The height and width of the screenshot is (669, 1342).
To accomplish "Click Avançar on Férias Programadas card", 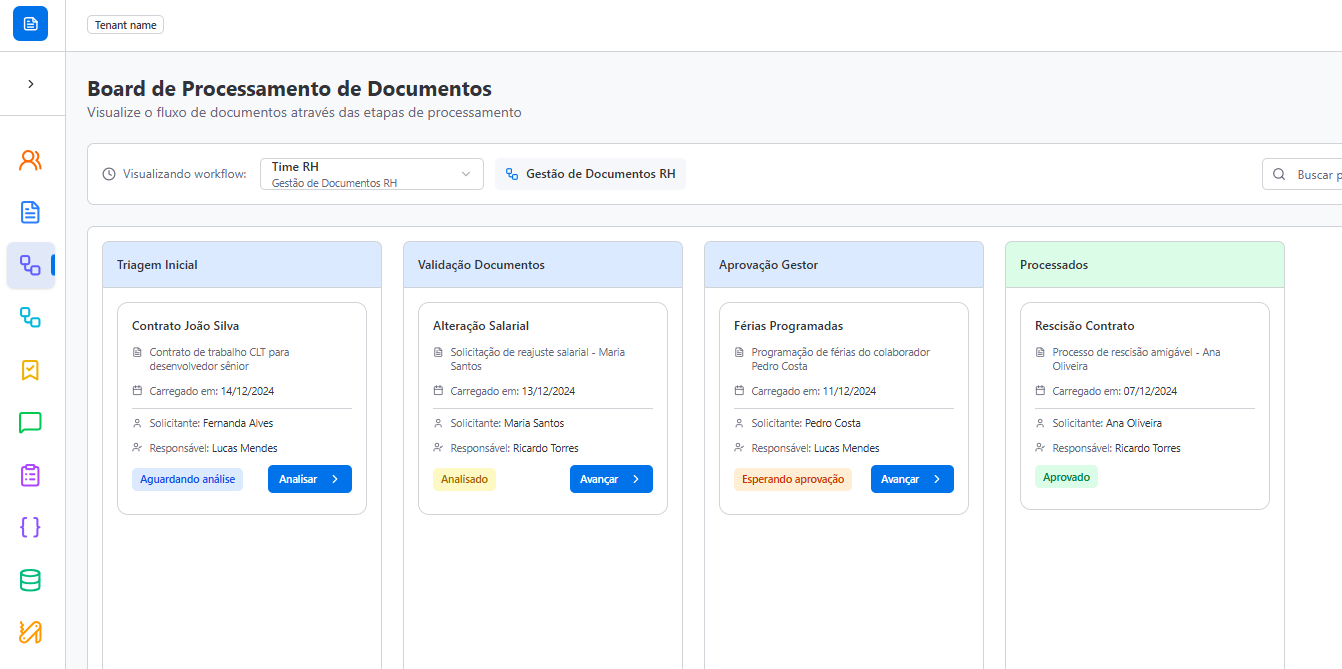I will (911, 479).
